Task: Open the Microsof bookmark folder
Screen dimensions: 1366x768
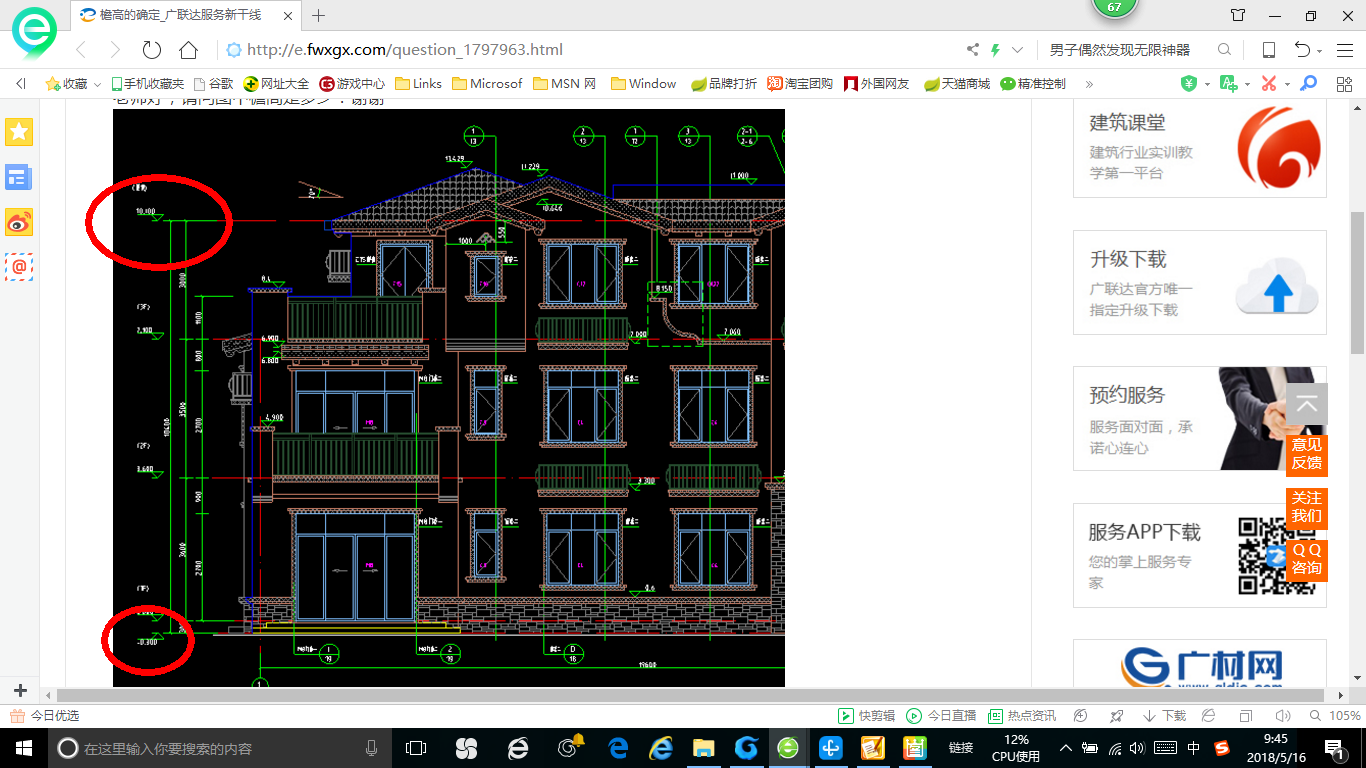Action: (x=488, y=84)
